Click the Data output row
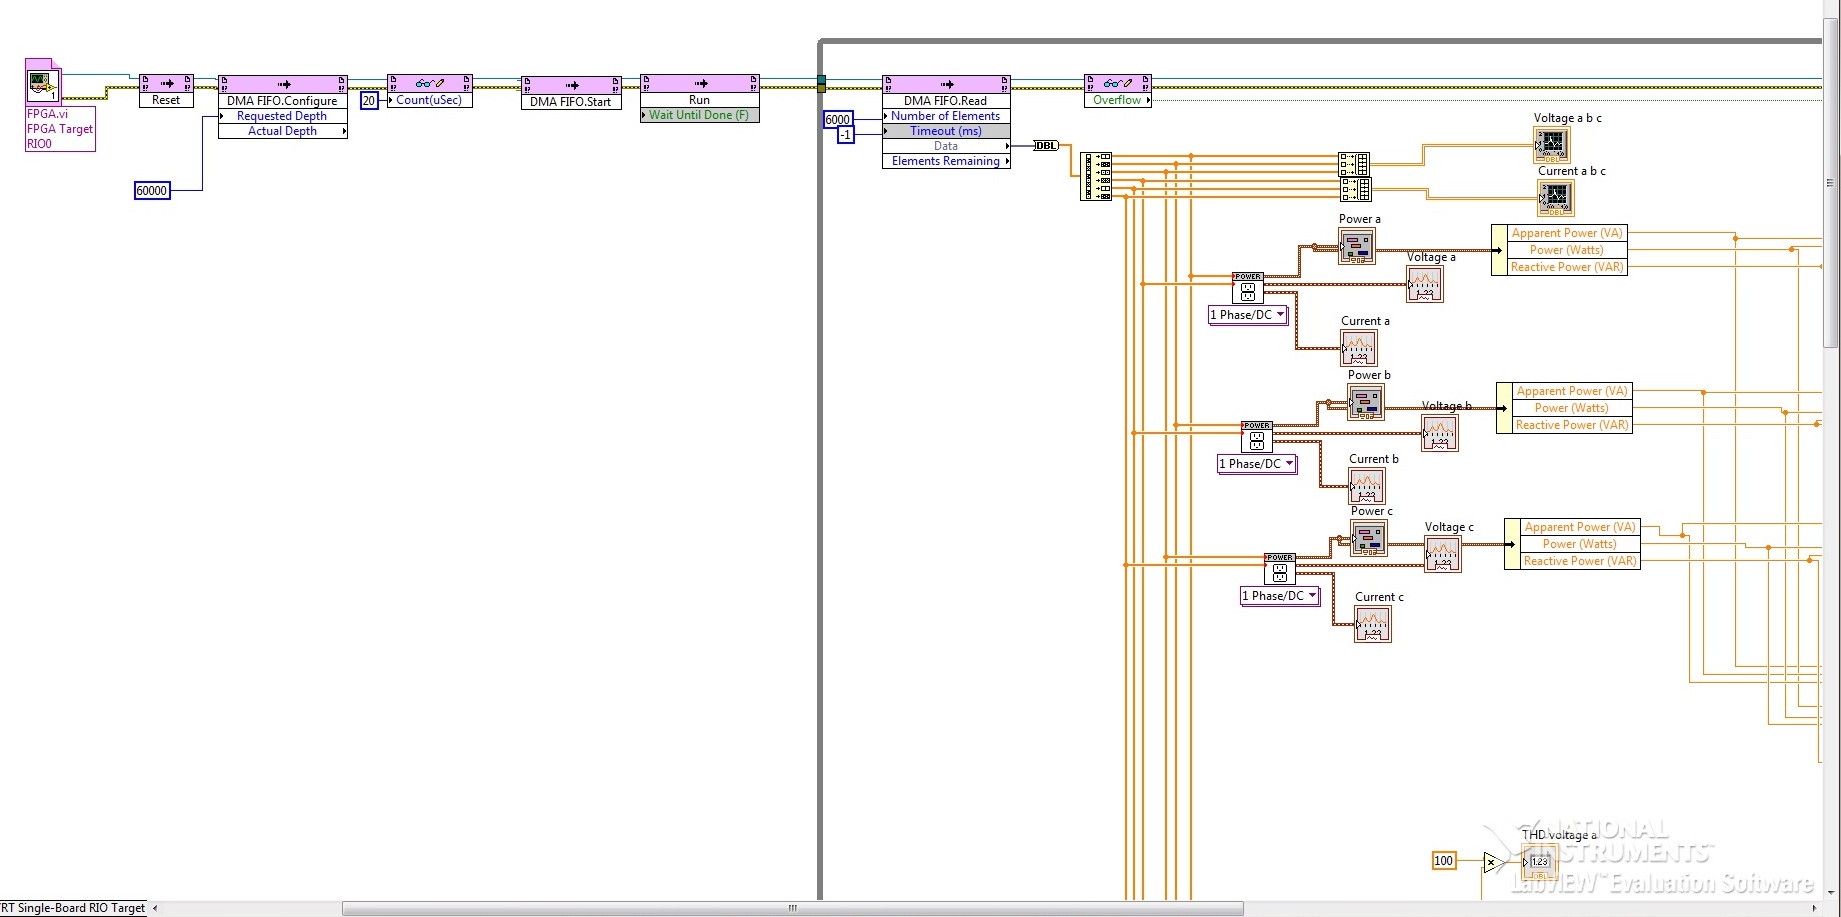 tap(946, 146)
